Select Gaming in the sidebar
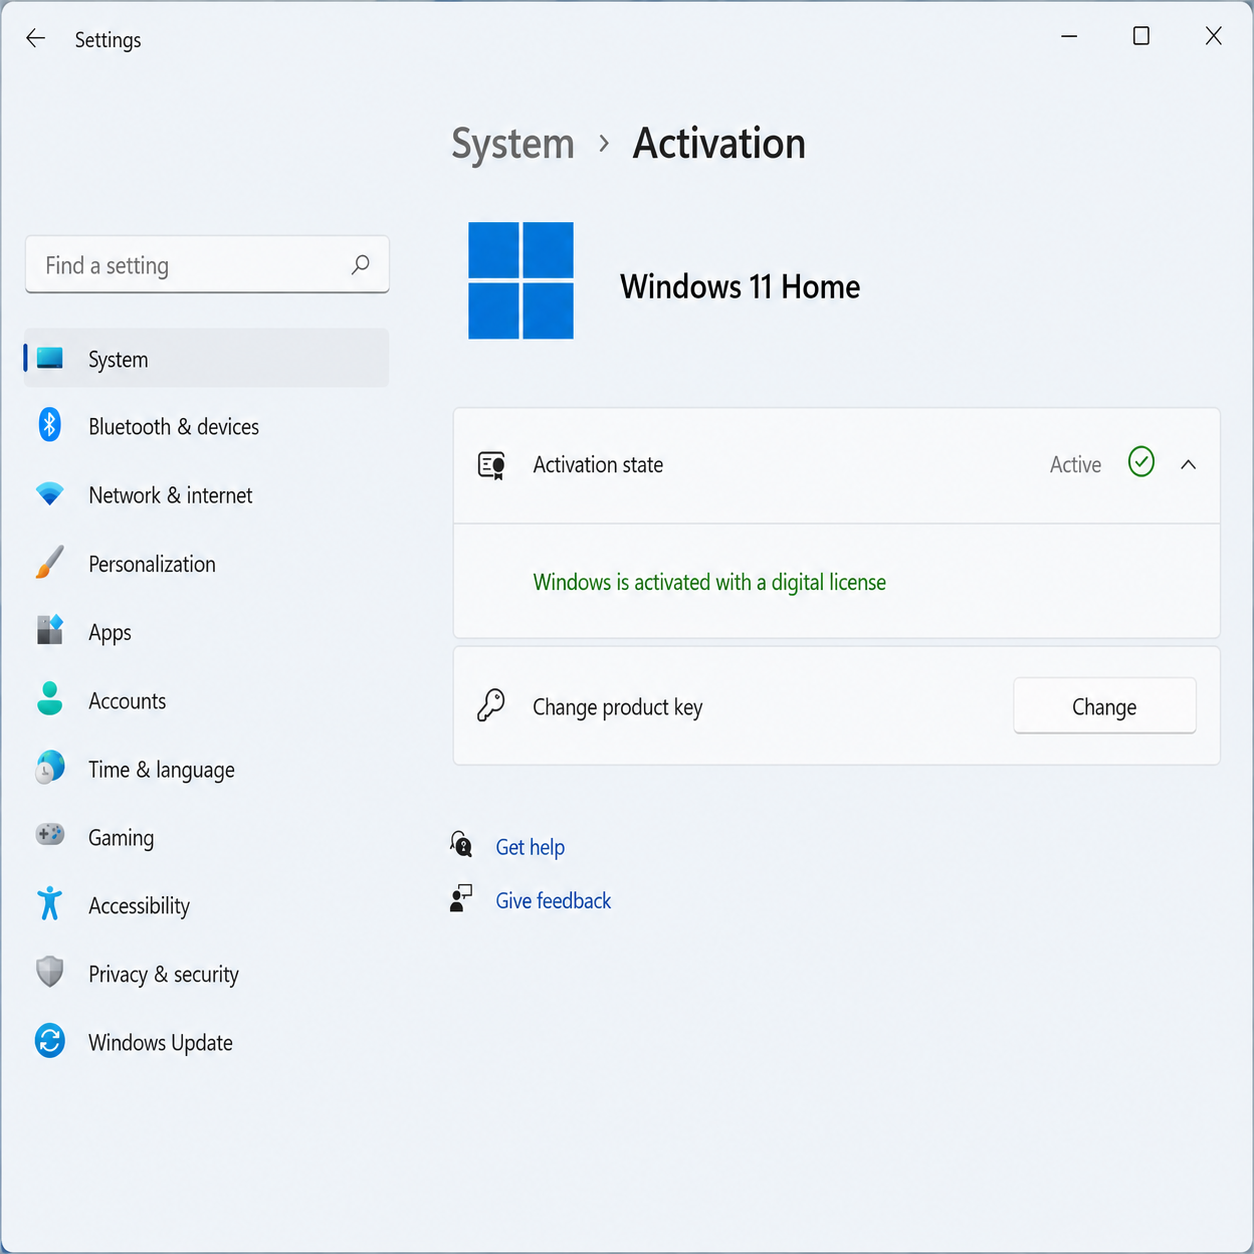Image resolution: width=1254 pixels, height=1254 pixels. point(207,837)
